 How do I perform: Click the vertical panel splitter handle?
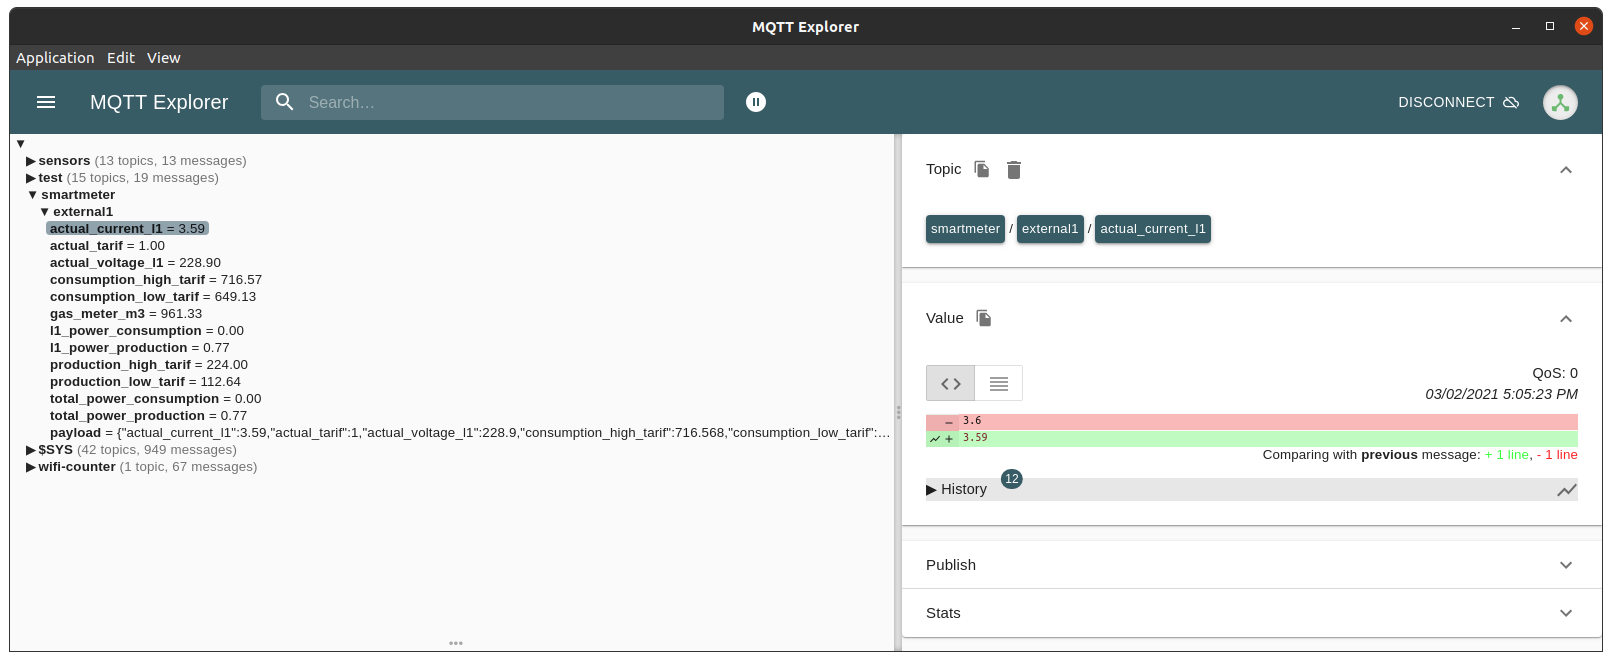pos(898,412)
